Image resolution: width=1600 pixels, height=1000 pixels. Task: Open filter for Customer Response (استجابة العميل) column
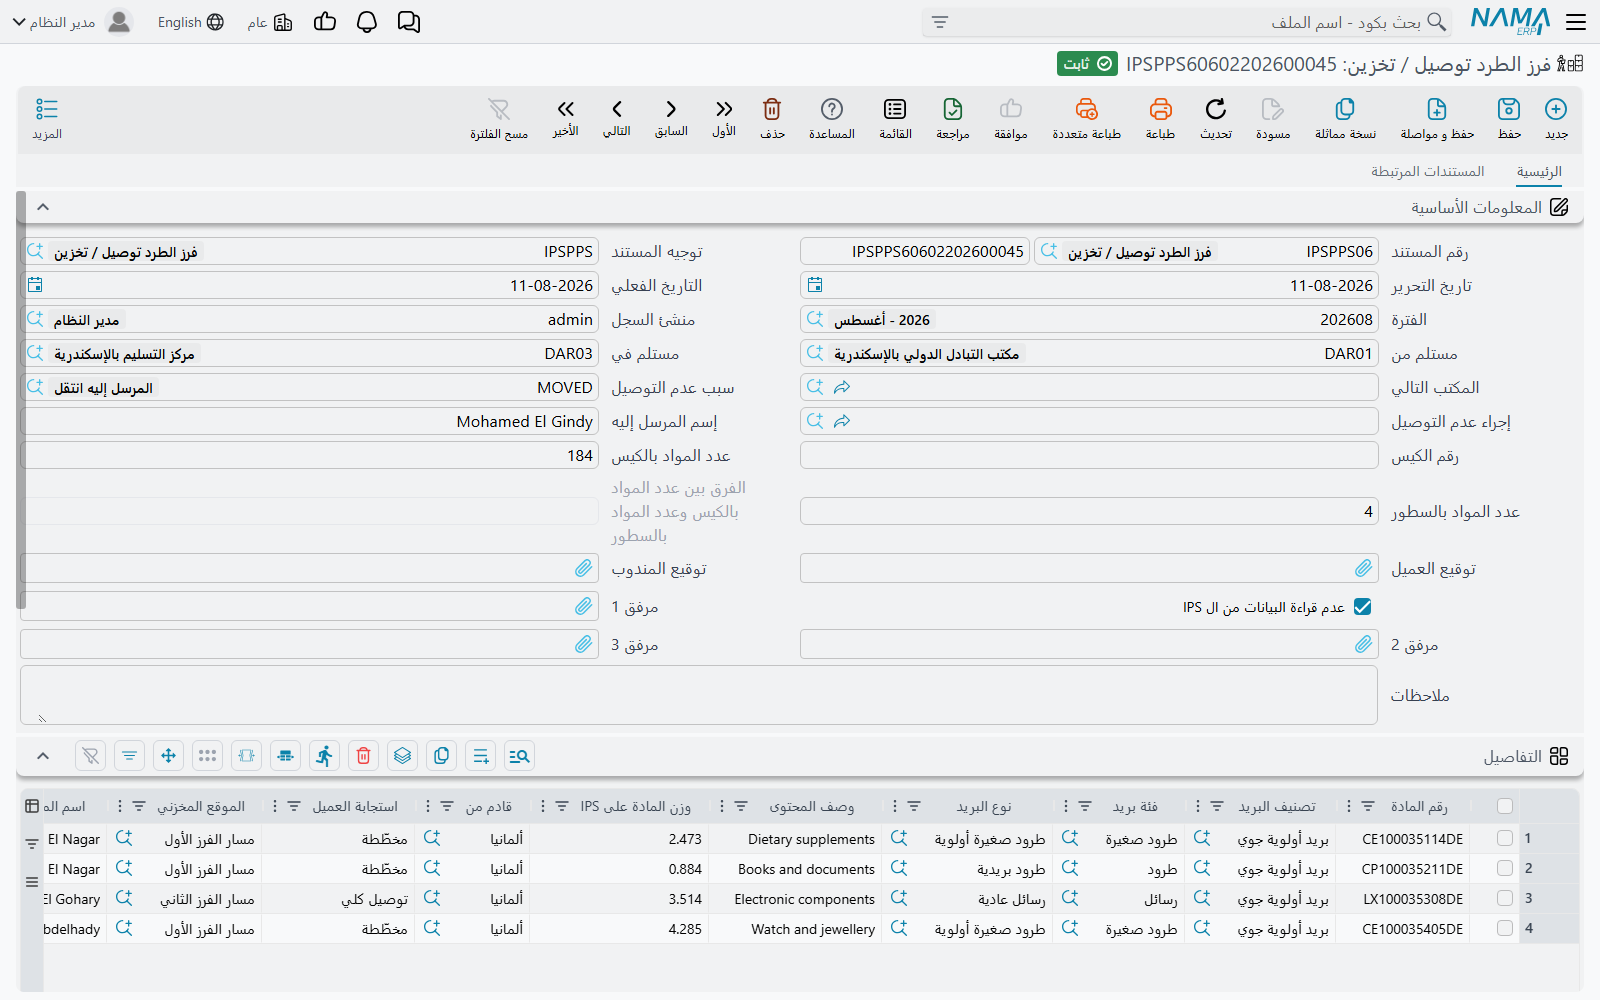pos(294,806)
